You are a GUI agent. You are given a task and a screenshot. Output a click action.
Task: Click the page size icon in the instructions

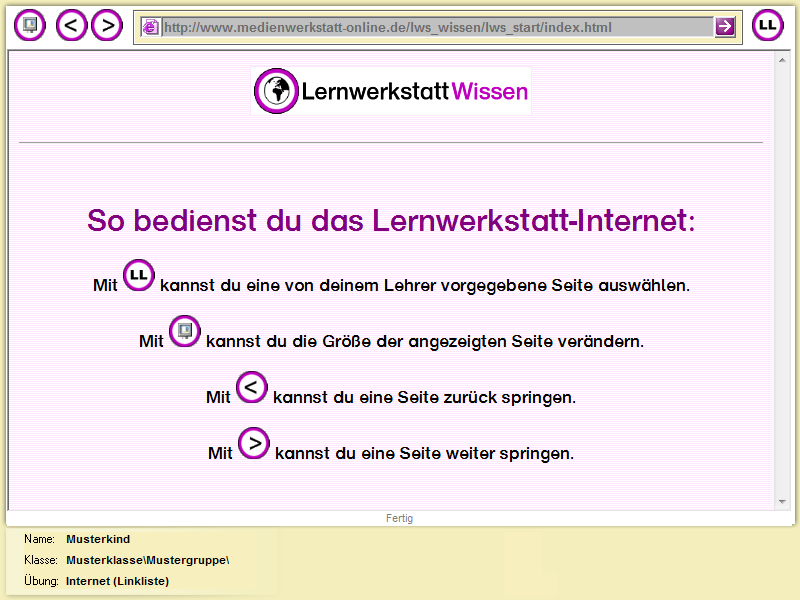[184, 331]
